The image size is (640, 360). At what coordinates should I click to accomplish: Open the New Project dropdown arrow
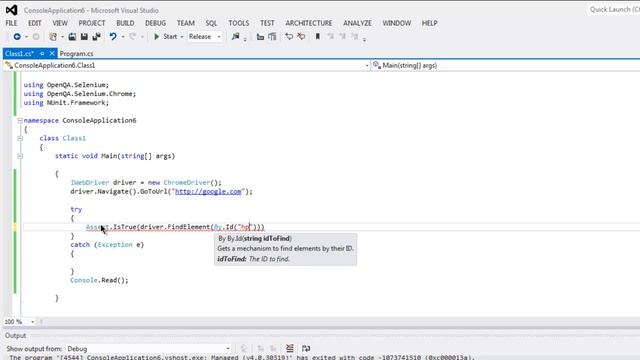click(62, 37)
